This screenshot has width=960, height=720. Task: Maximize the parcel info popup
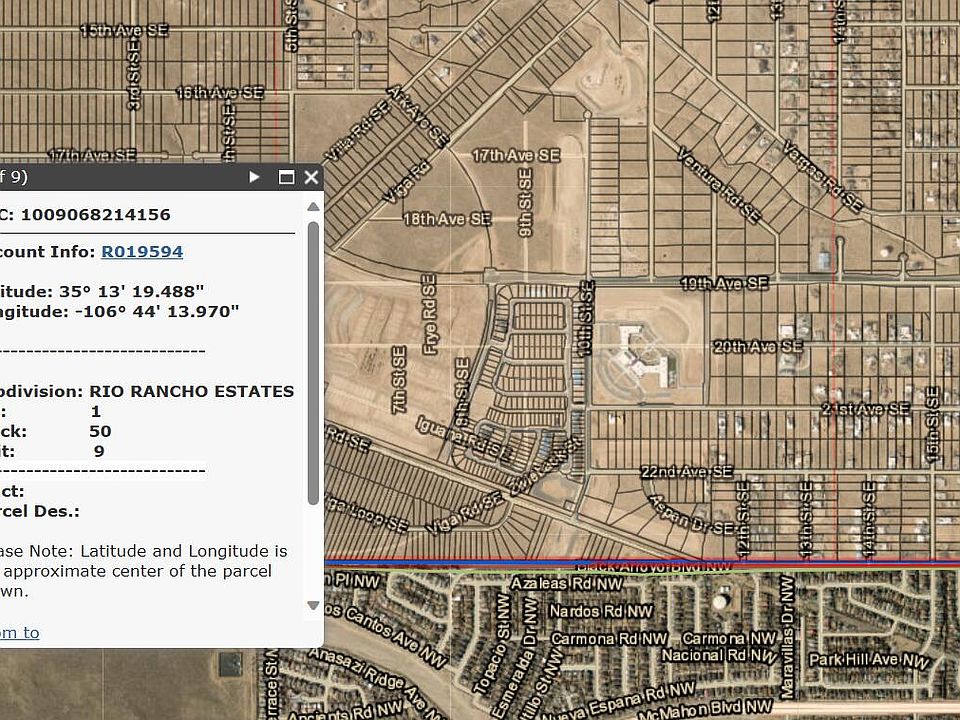coord(286,177)
